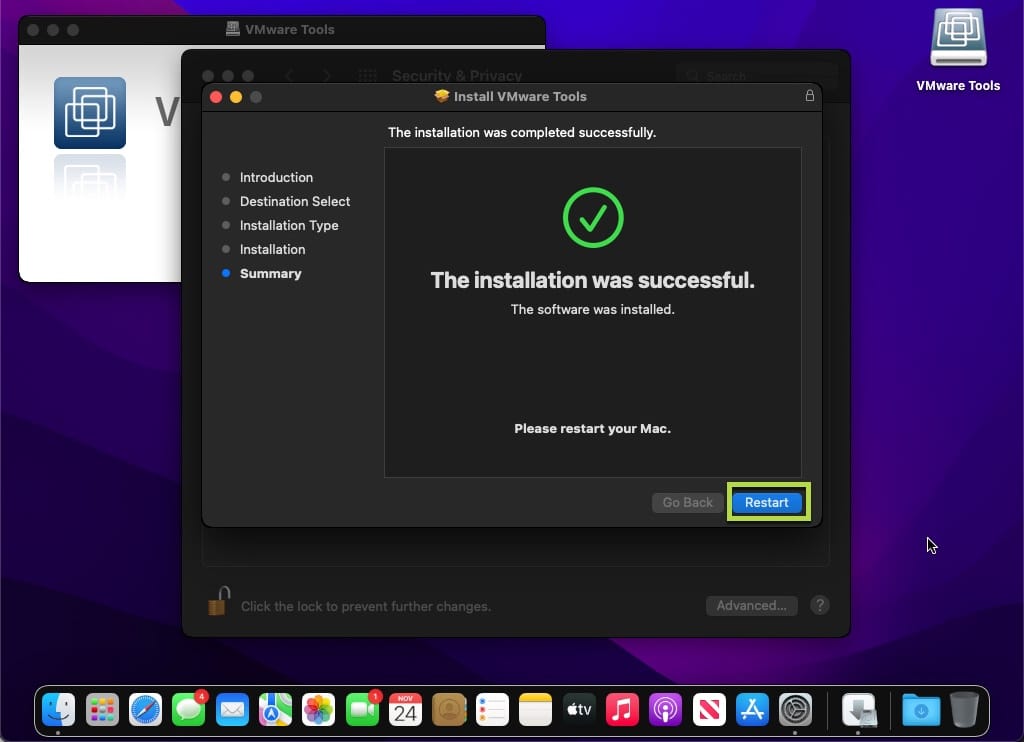
Task: Open the Downloads folder in the Dock
Action: tap(921, 709)
